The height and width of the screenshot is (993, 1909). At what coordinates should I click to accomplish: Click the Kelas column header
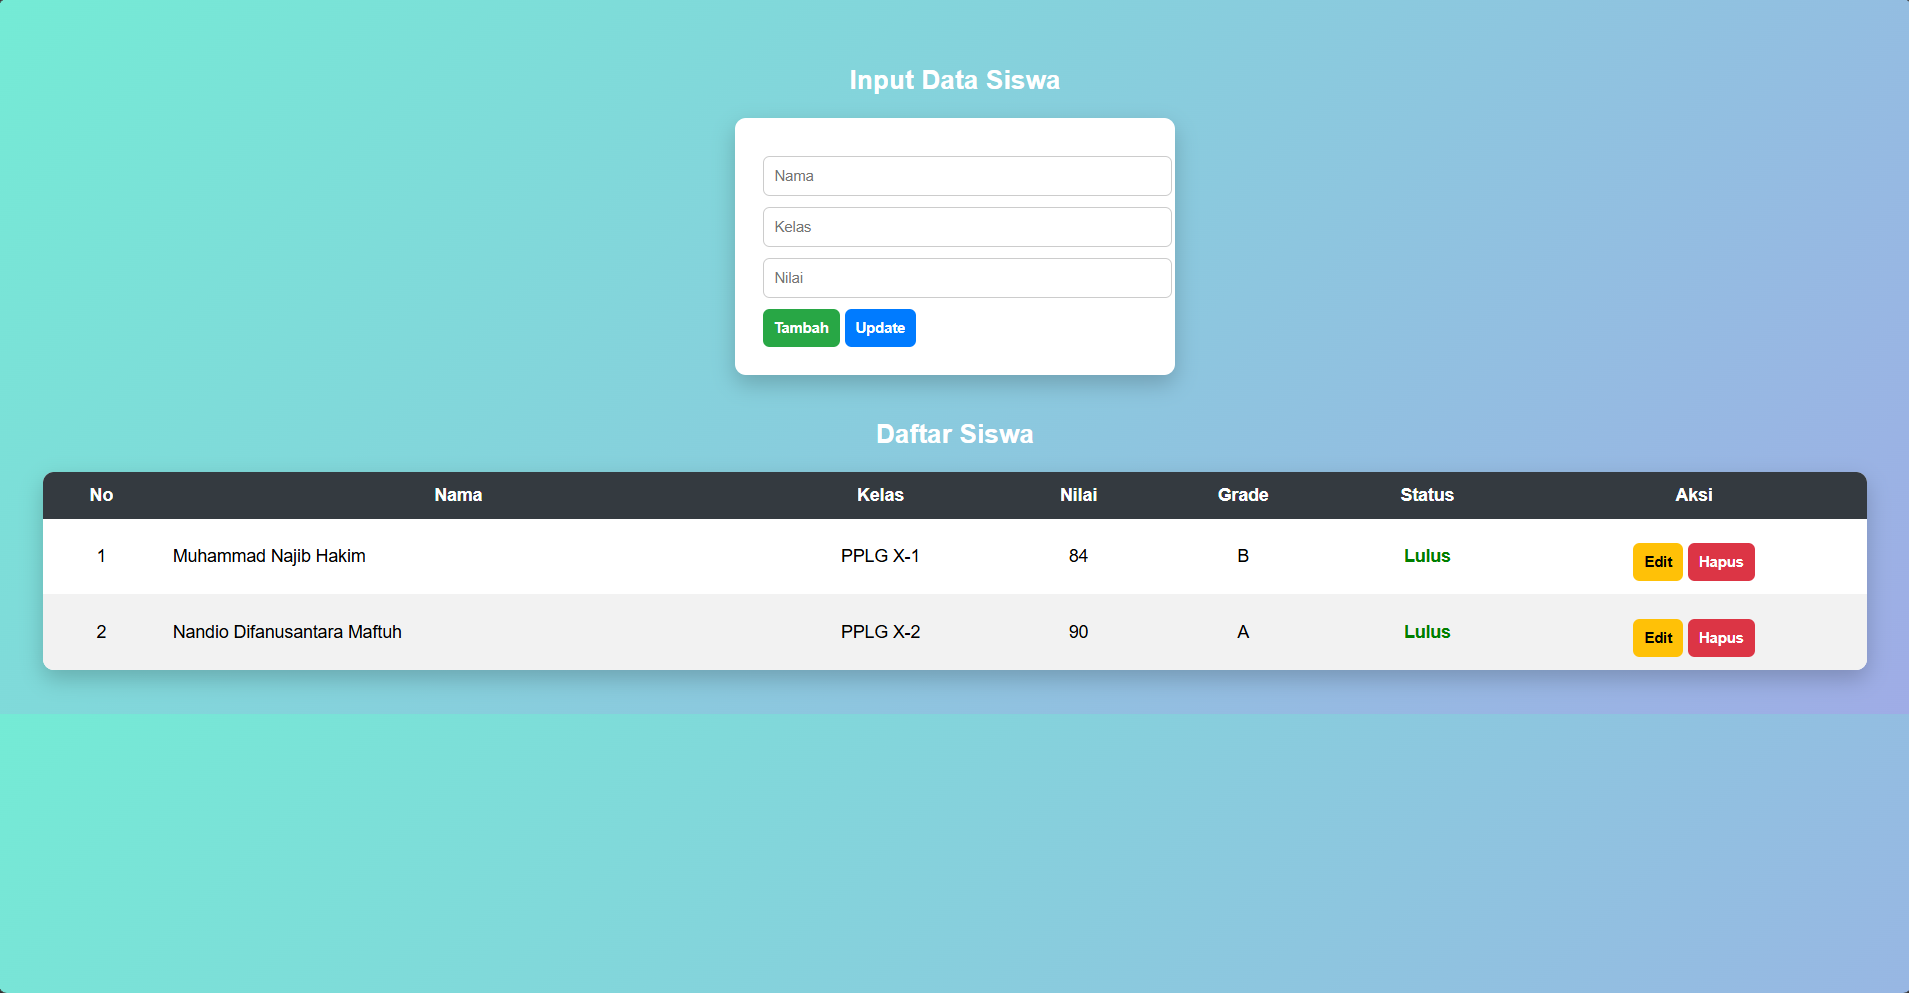880,495
